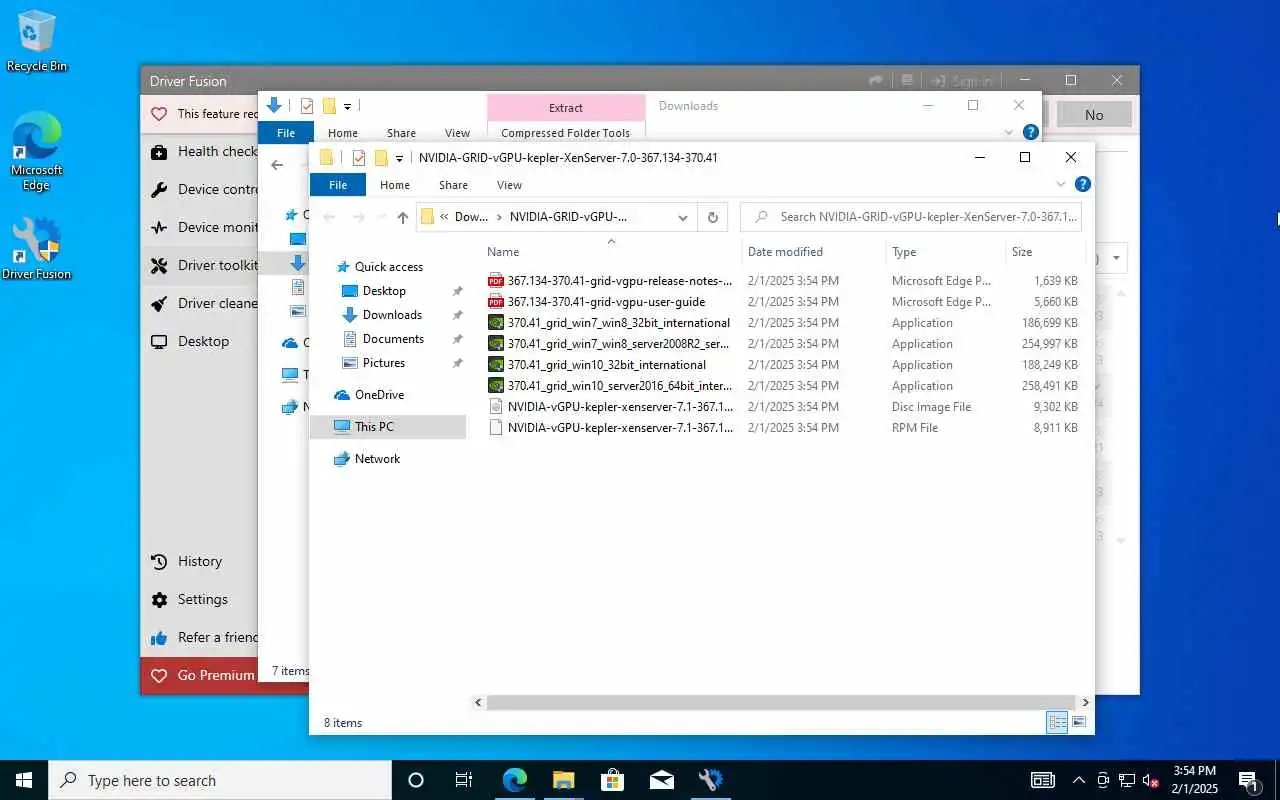Open File menu in front Explorer window

point(338,185)
